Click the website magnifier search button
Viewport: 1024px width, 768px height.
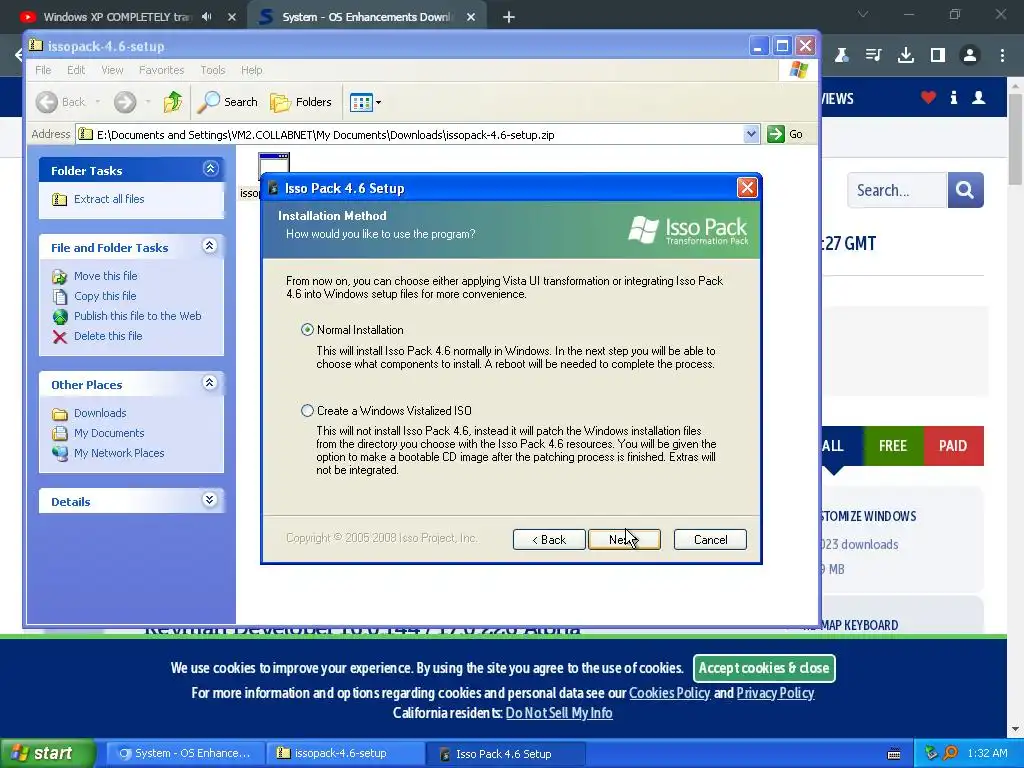965,190
